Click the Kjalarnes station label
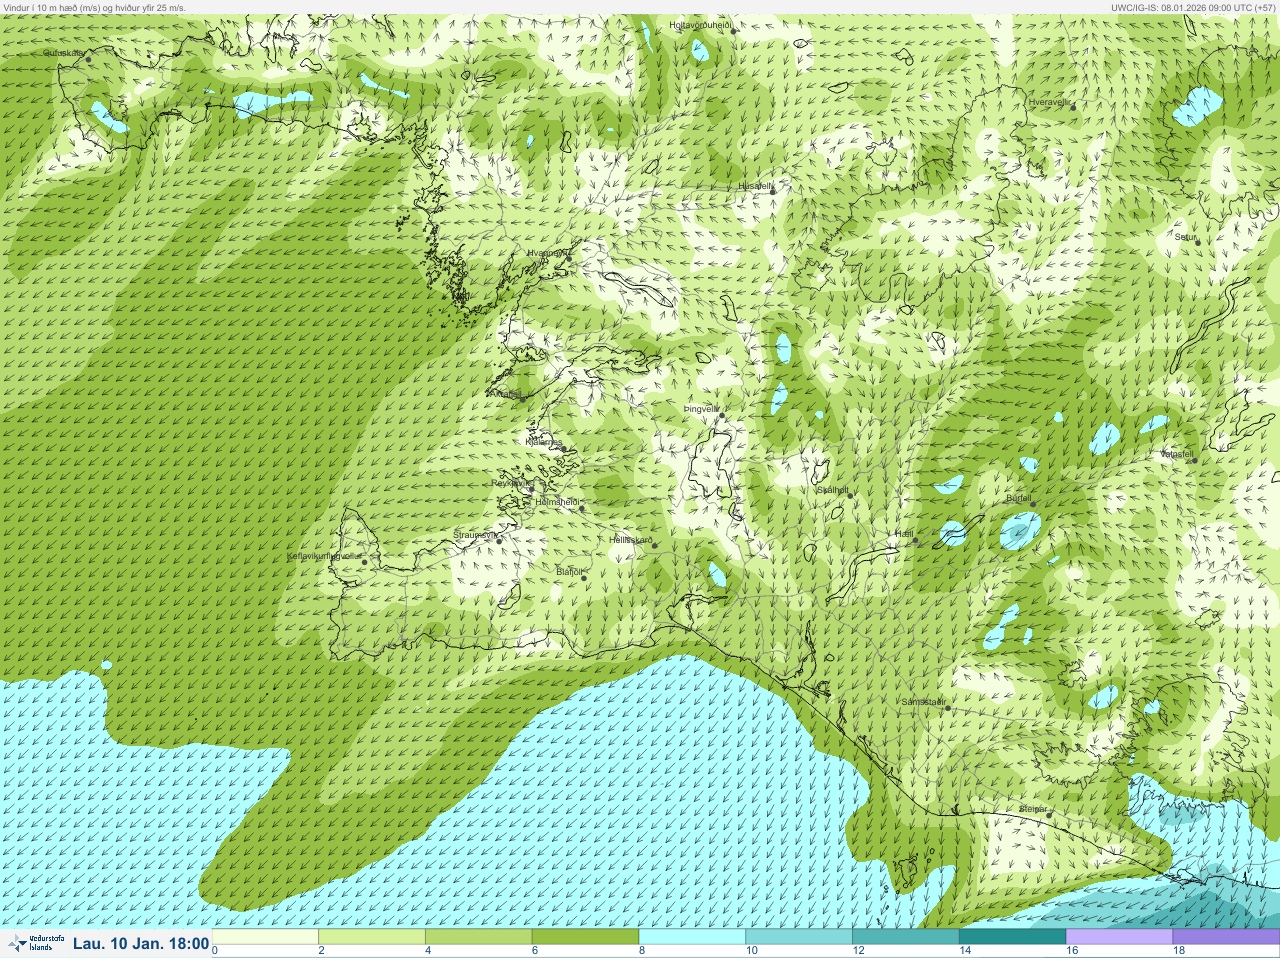 coord(544,442)
